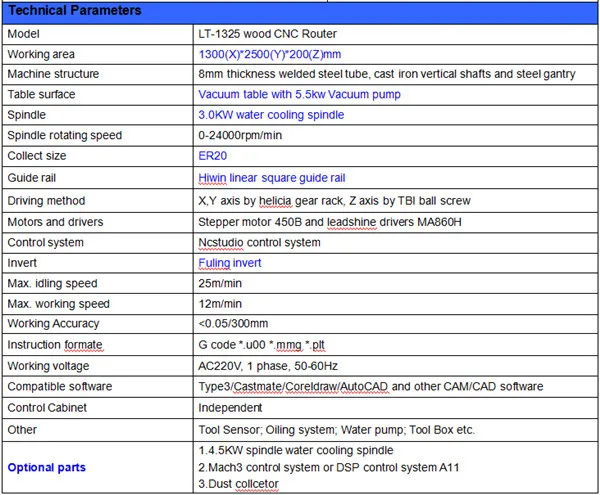Click the '1300(X)*2500(Y)*200(Z)mm' value
The width and height of the screenshot is (600, 495).
pos(270,54)
